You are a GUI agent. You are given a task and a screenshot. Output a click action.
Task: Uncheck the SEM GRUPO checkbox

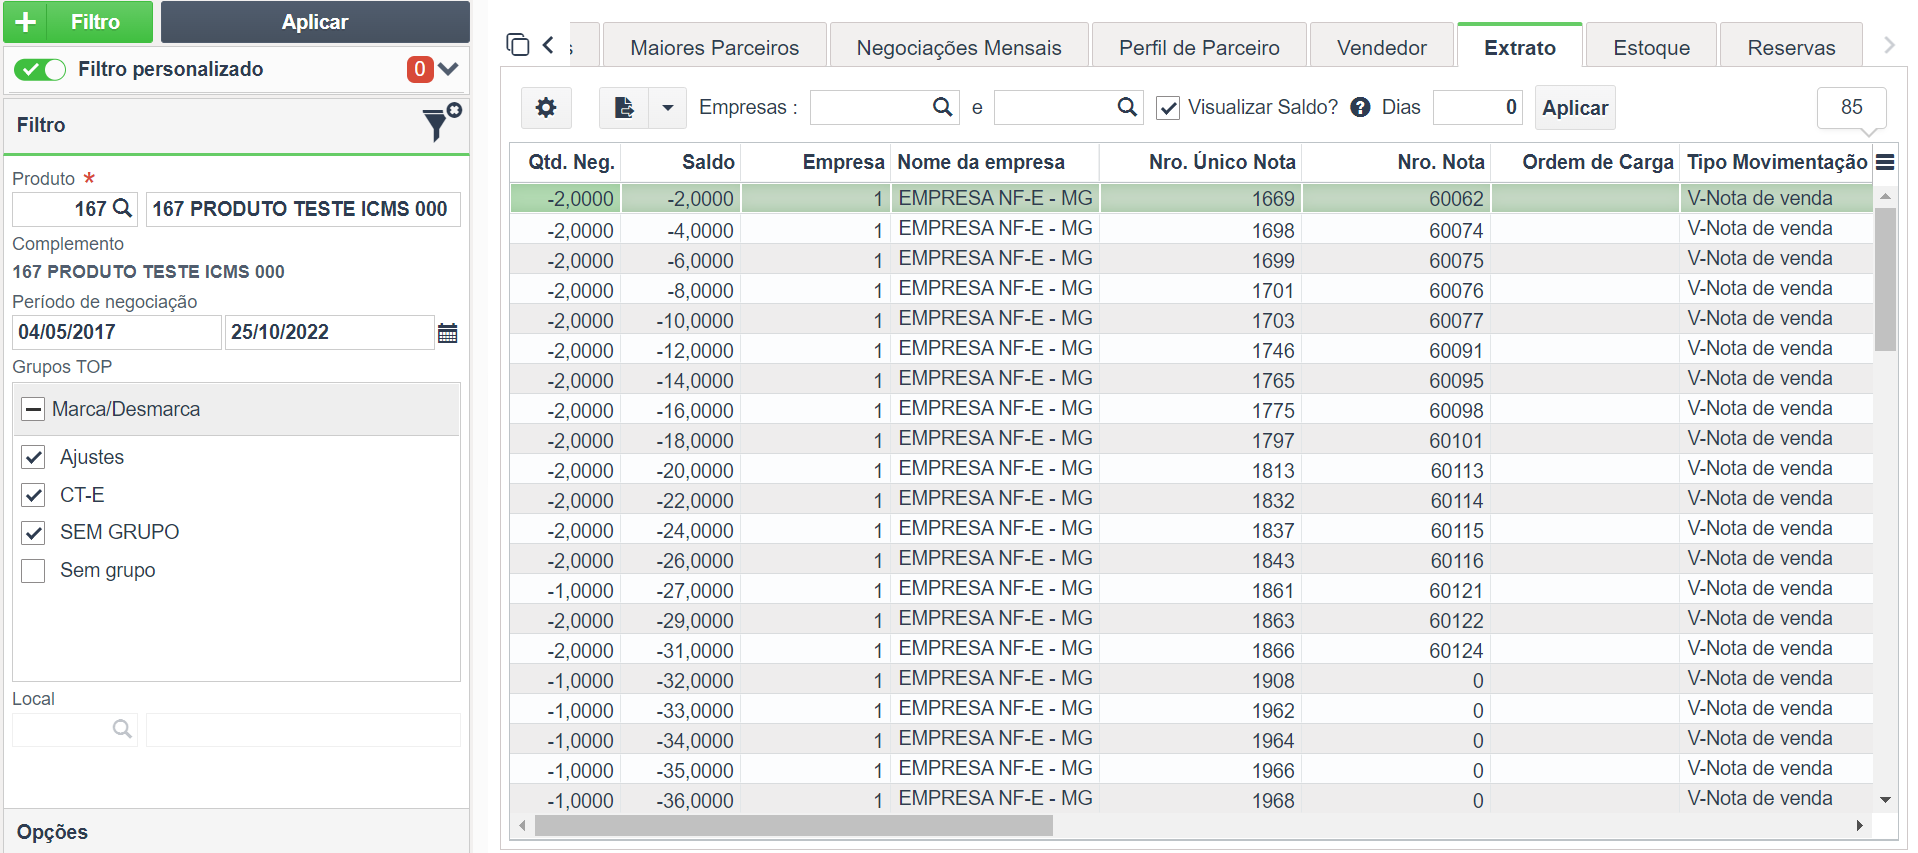(x=33, y=532)
